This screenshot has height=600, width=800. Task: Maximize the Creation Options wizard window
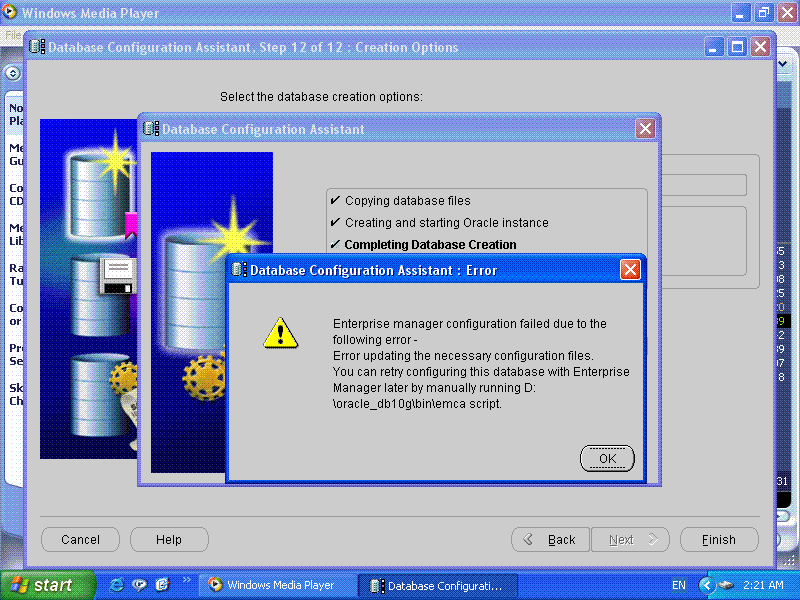(x=738, y=47)
